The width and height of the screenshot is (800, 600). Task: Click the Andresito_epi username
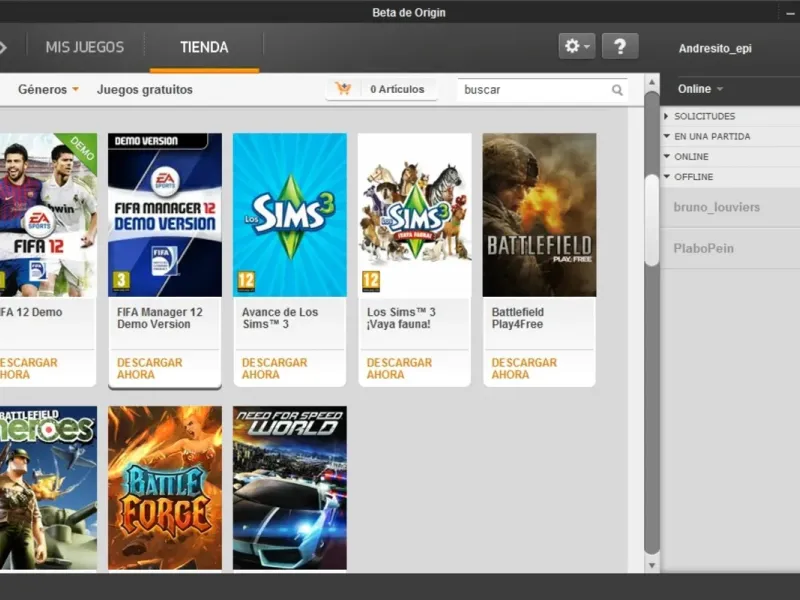point(715,48)
